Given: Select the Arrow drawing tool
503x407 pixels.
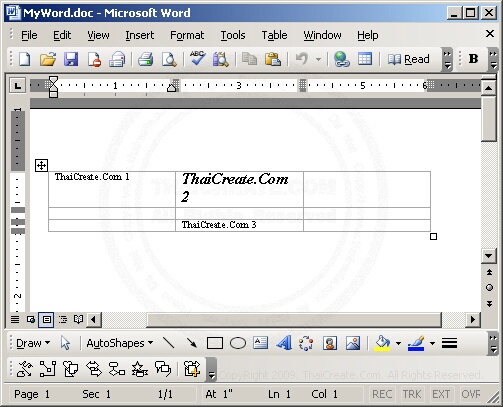Looking at the screenshot, I should click(192, 343).
